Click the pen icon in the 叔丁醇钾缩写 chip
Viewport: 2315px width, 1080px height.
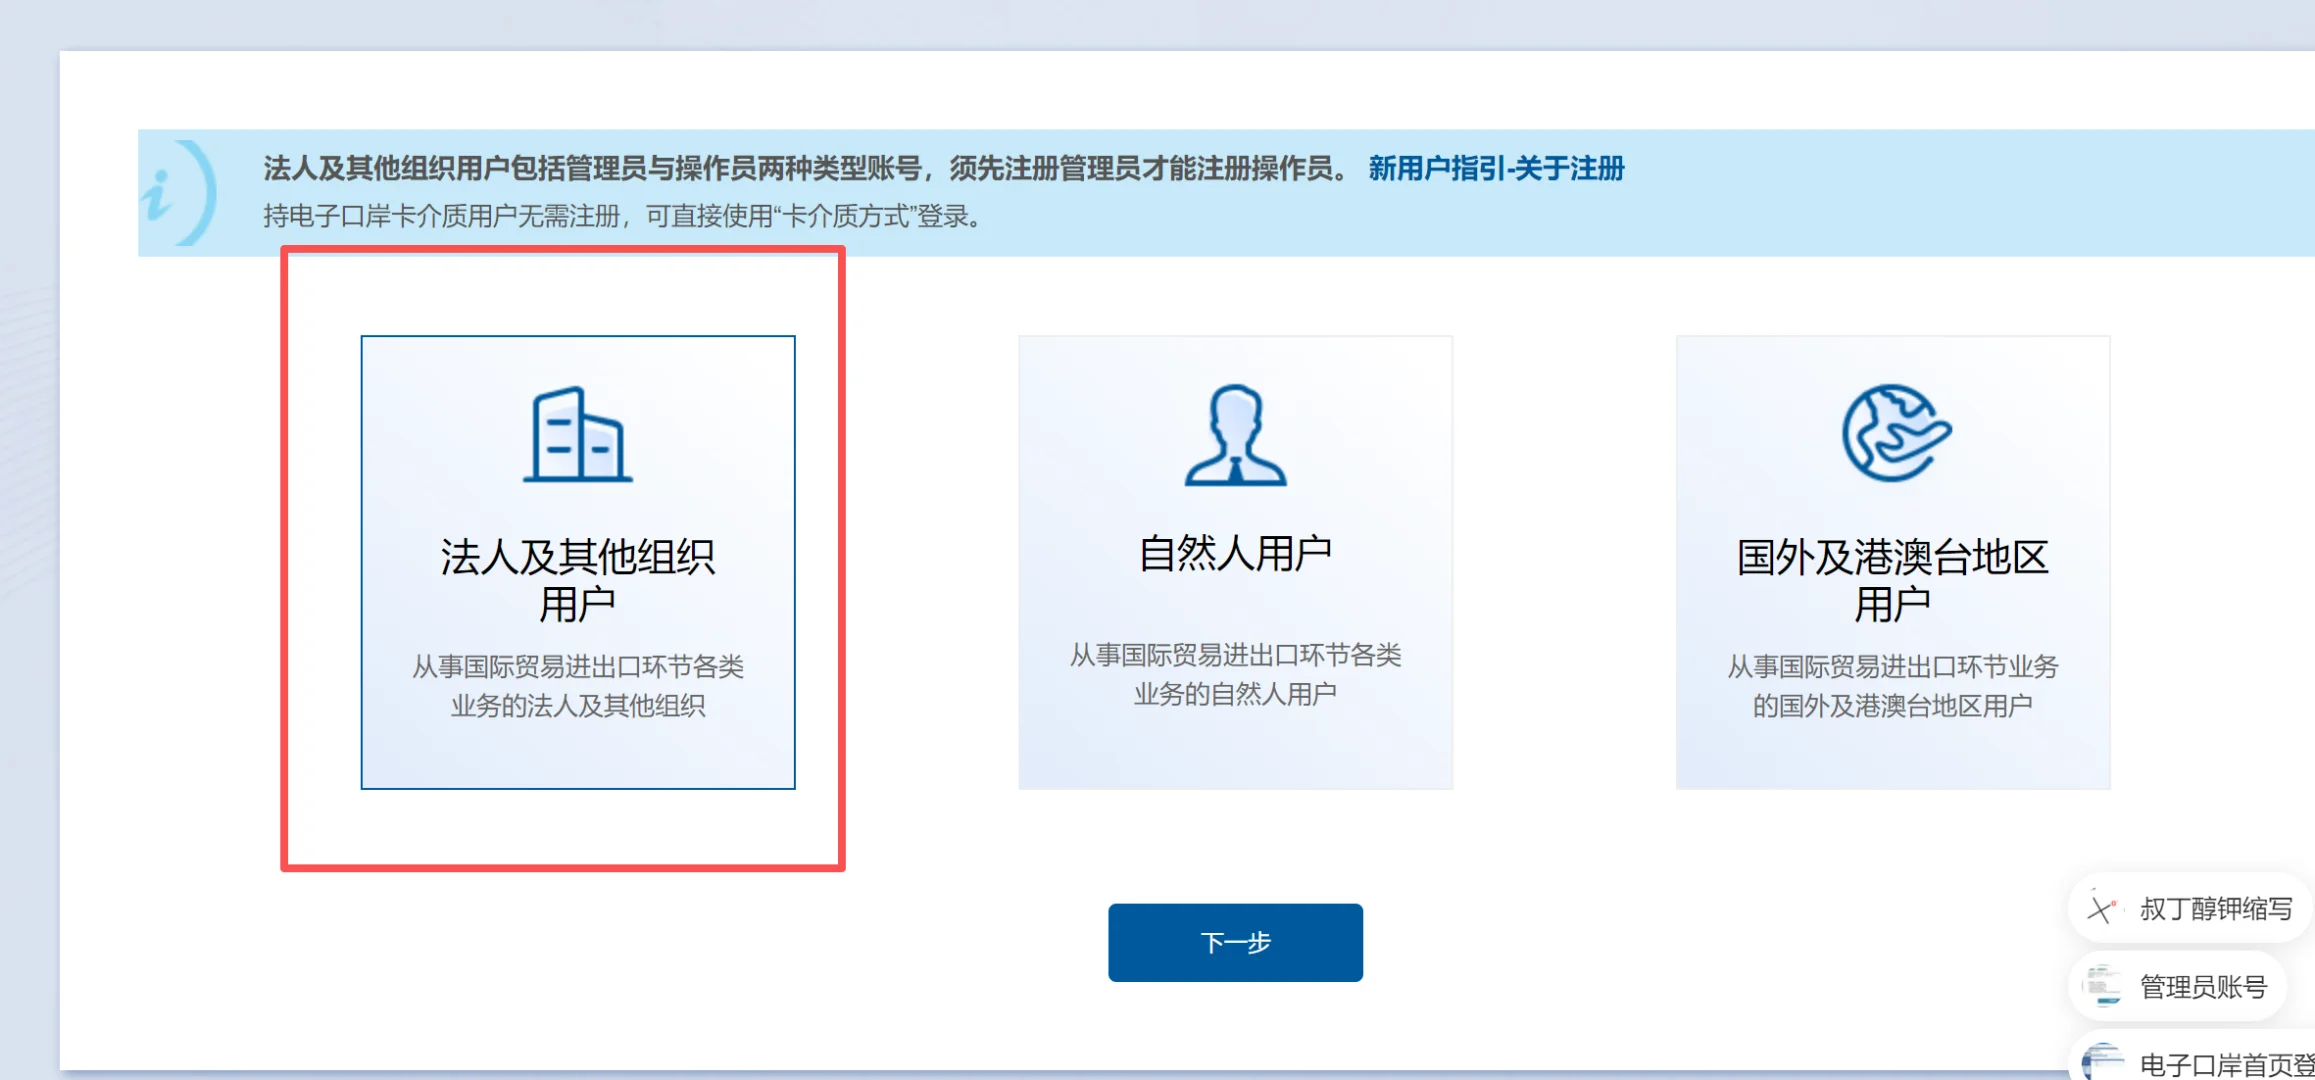tap(2103, 910)
